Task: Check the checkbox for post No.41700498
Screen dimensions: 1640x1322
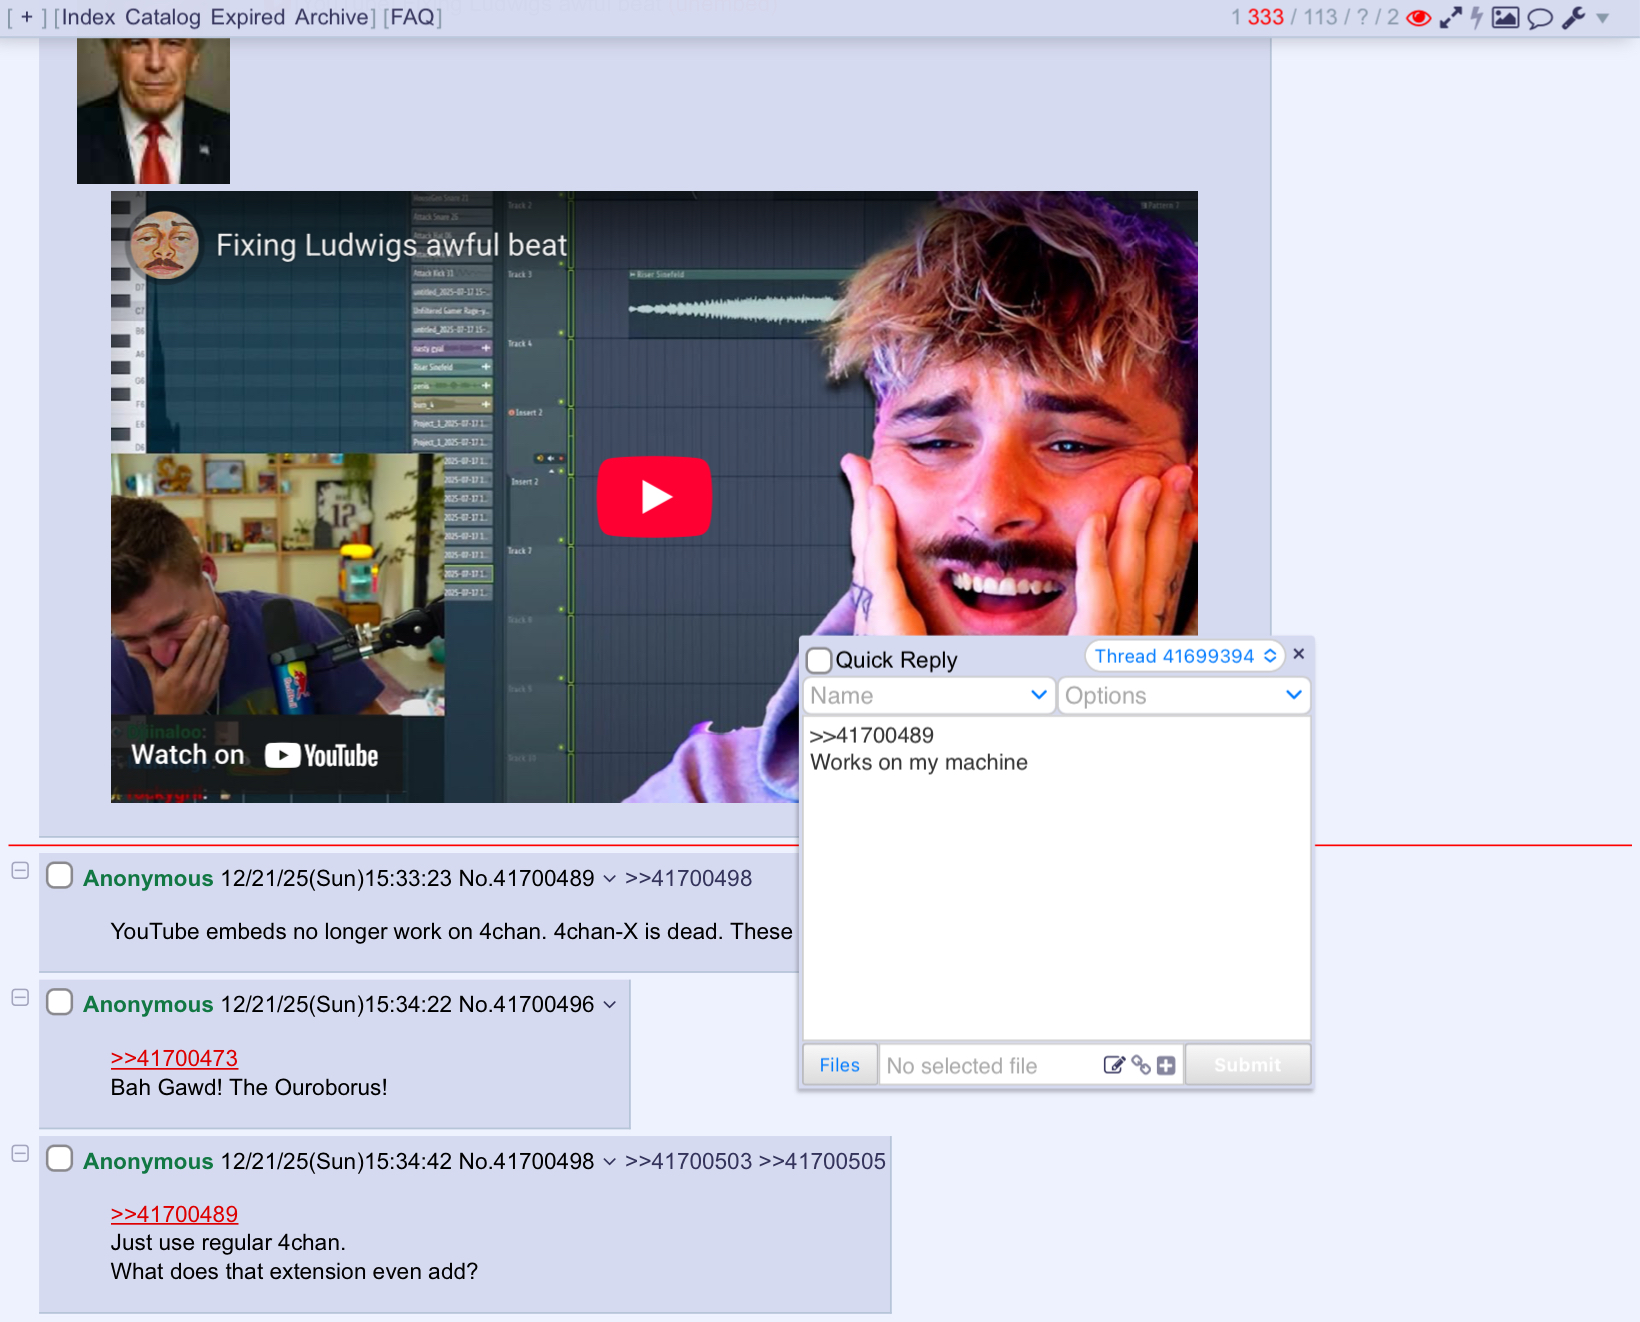Action: [x=60, y=1159]
